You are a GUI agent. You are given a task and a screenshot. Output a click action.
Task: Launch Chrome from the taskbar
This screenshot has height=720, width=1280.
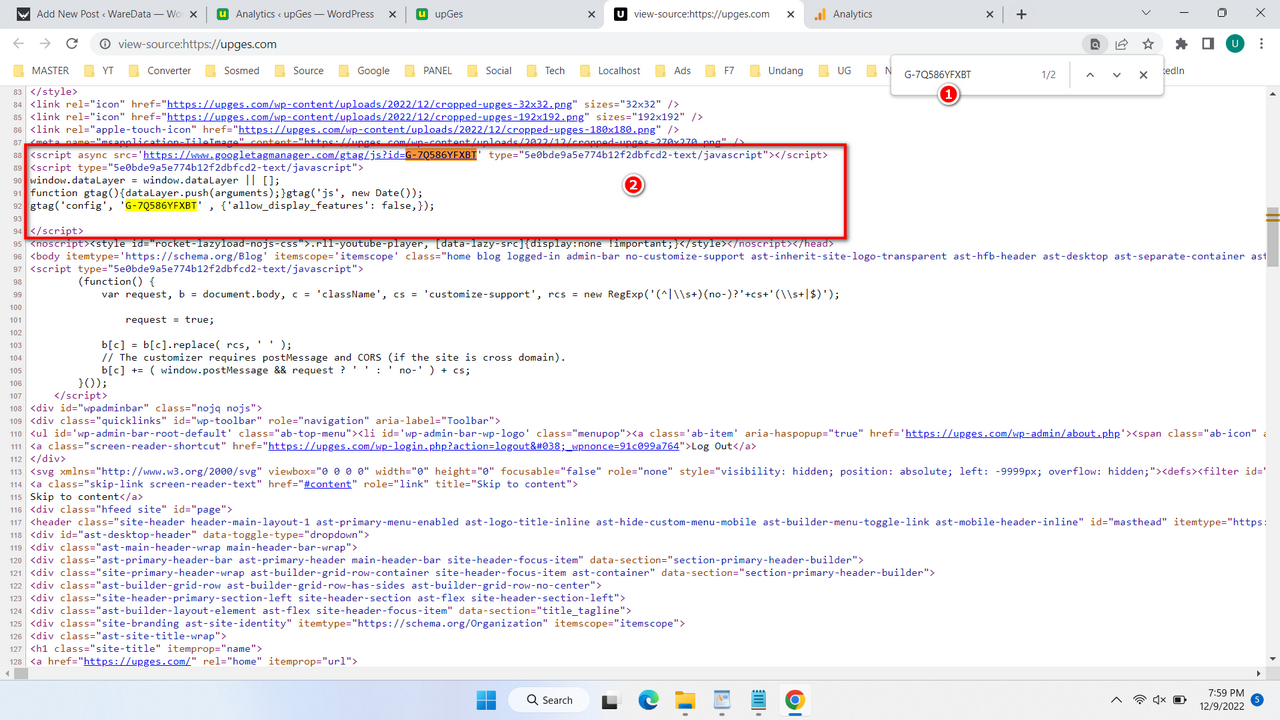pos(795,700)
